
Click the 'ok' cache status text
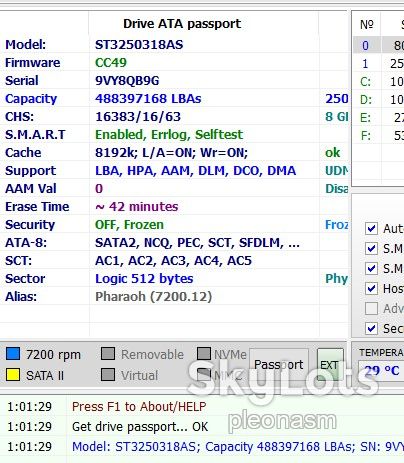coord(333,153)
